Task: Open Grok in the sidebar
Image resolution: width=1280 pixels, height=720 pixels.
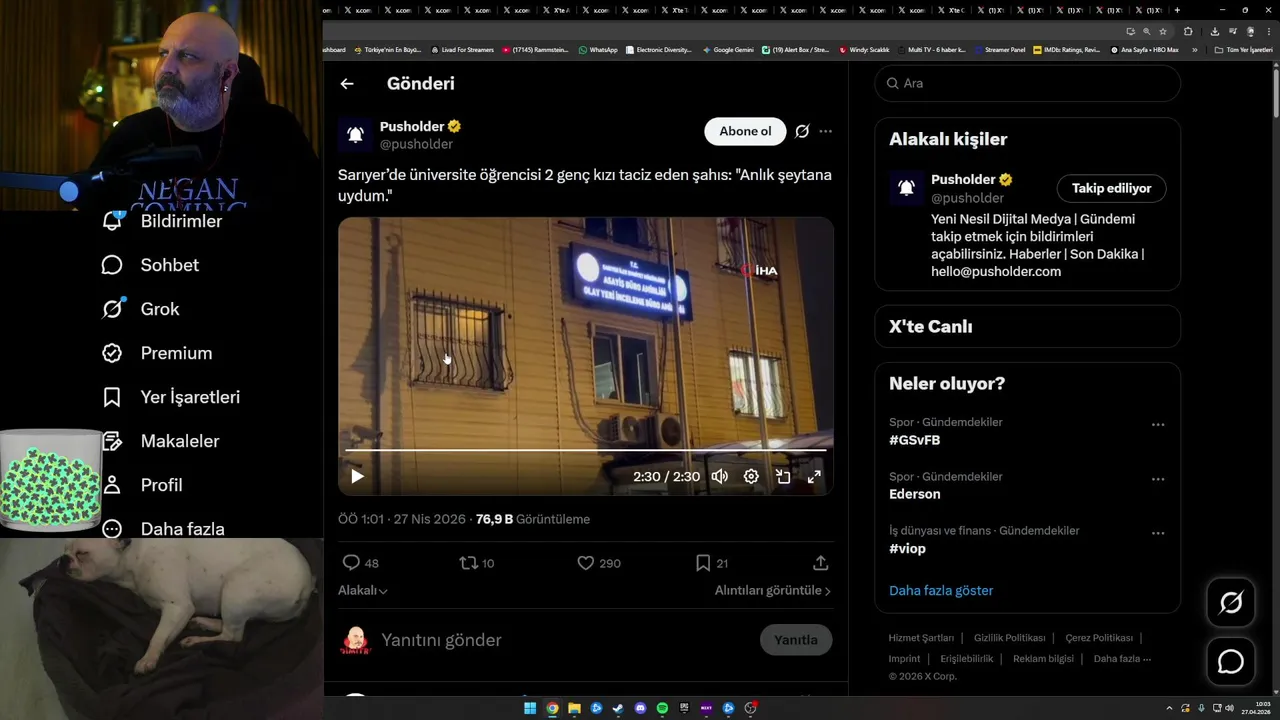Action: (140, 309)
